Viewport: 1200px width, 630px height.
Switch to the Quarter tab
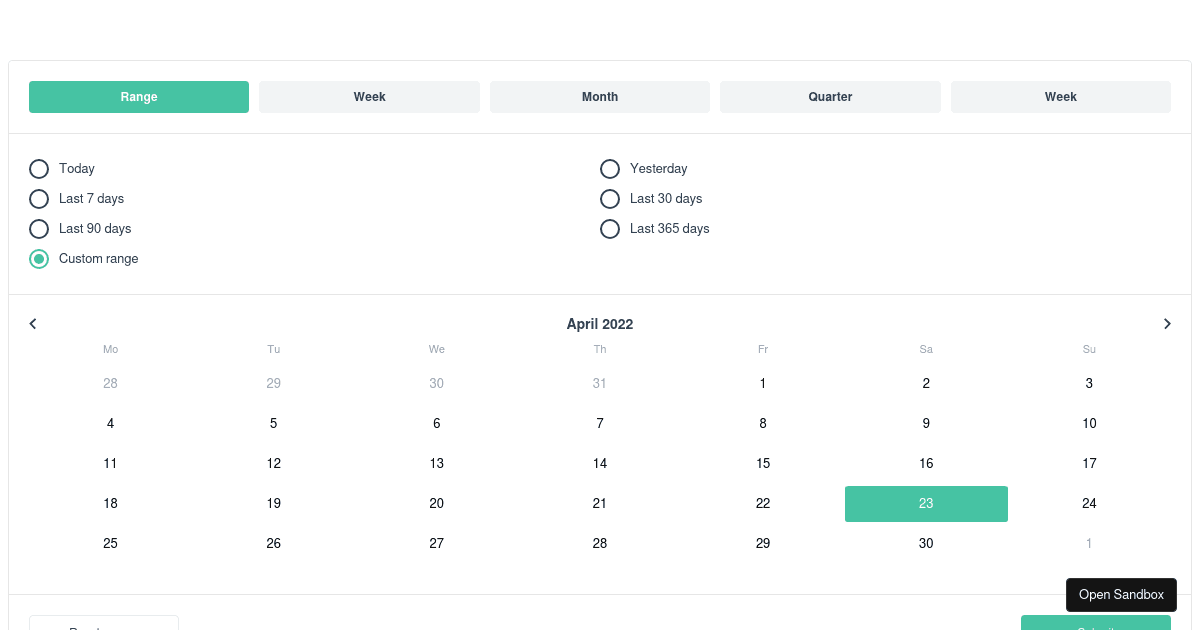click(830, 96)
